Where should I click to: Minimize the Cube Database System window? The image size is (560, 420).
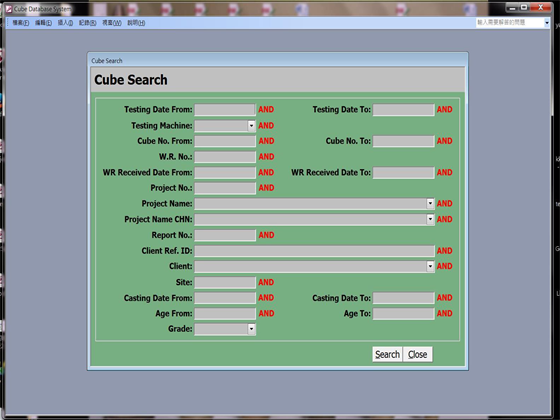tap(512, 8)
